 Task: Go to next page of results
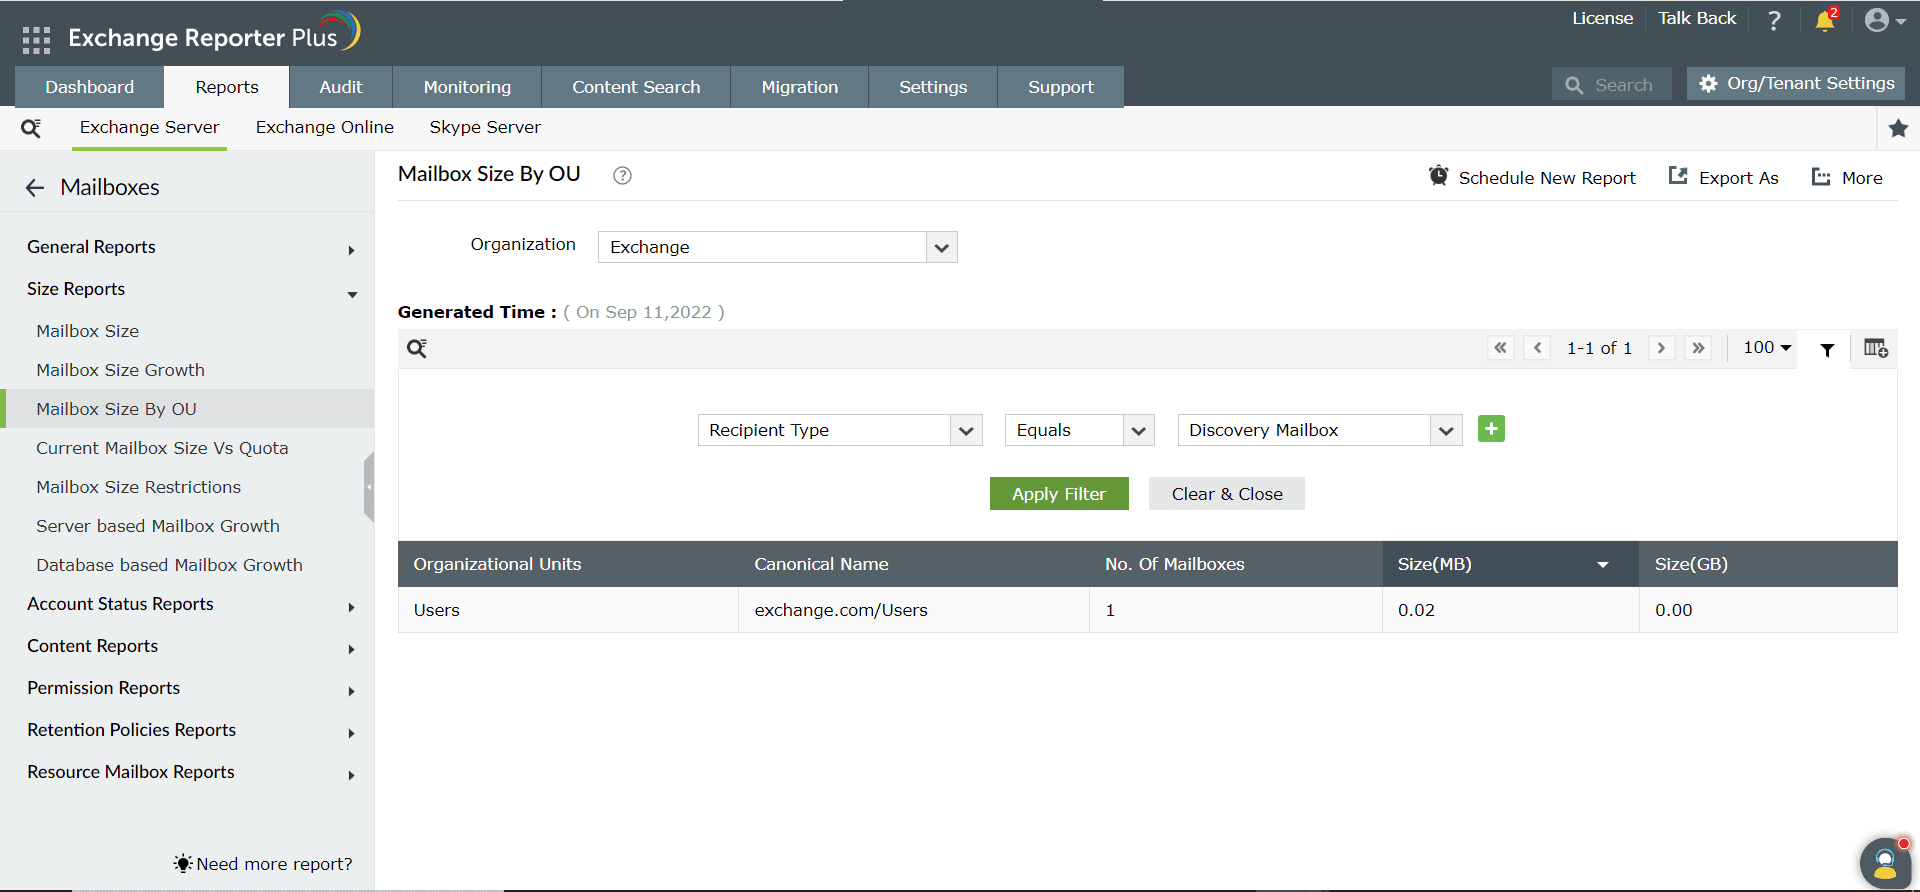click(x=1661, y=348)
